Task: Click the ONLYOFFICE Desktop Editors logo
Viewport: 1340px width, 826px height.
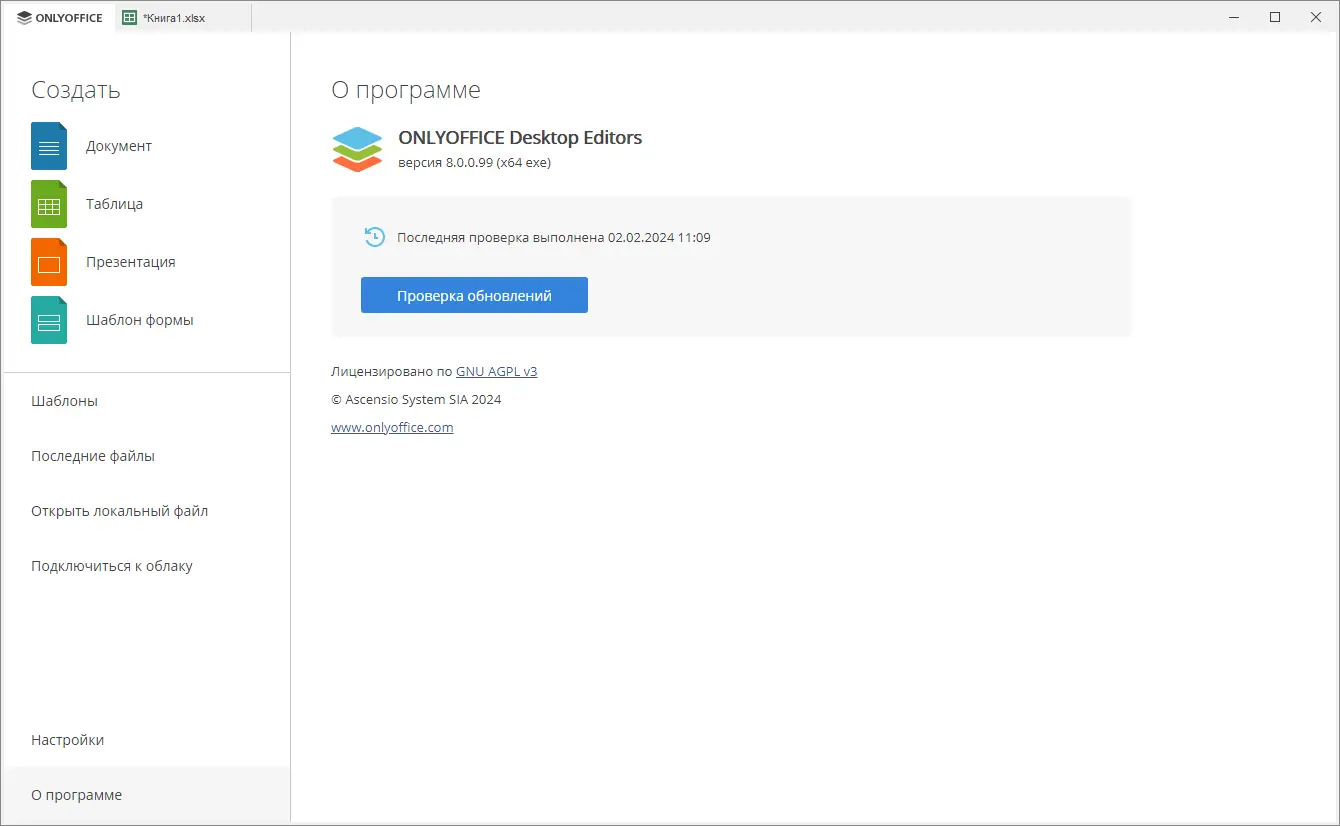Action: 357,149
